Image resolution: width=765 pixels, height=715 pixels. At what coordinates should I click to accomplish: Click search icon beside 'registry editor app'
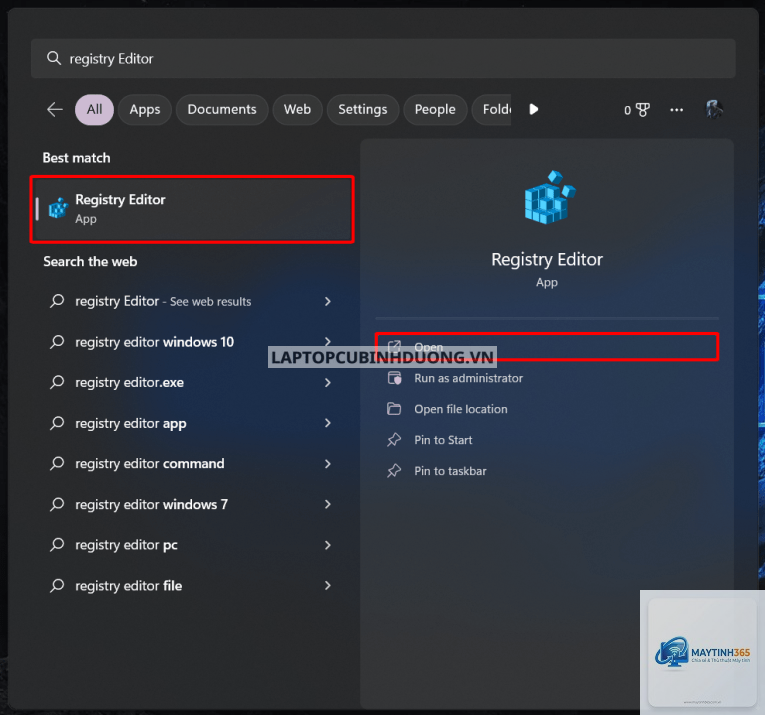pyautogui.click(x=57, y=423)
